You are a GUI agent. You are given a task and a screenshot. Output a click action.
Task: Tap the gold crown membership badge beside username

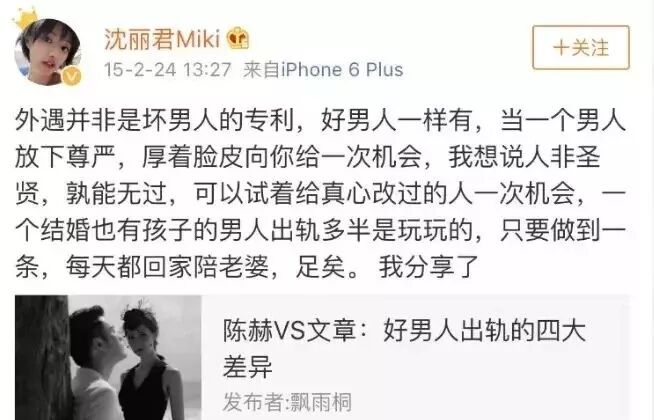click(238, 38)
